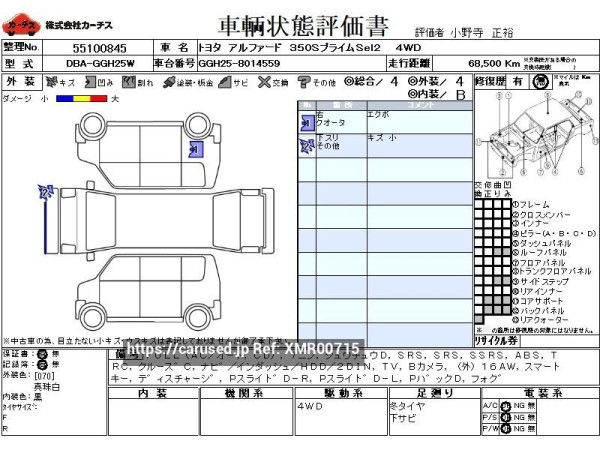Click the 修復歴 label

490,82
